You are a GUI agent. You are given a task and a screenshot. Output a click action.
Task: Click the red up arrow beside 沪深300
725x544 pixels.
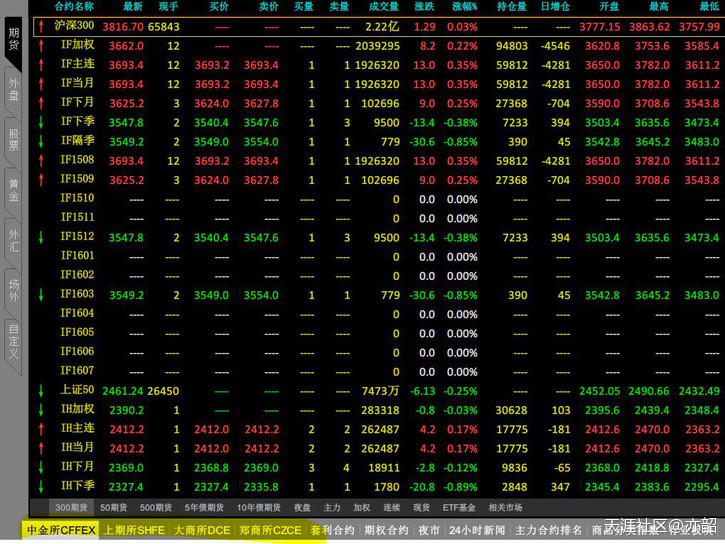(x=41, y=27)
